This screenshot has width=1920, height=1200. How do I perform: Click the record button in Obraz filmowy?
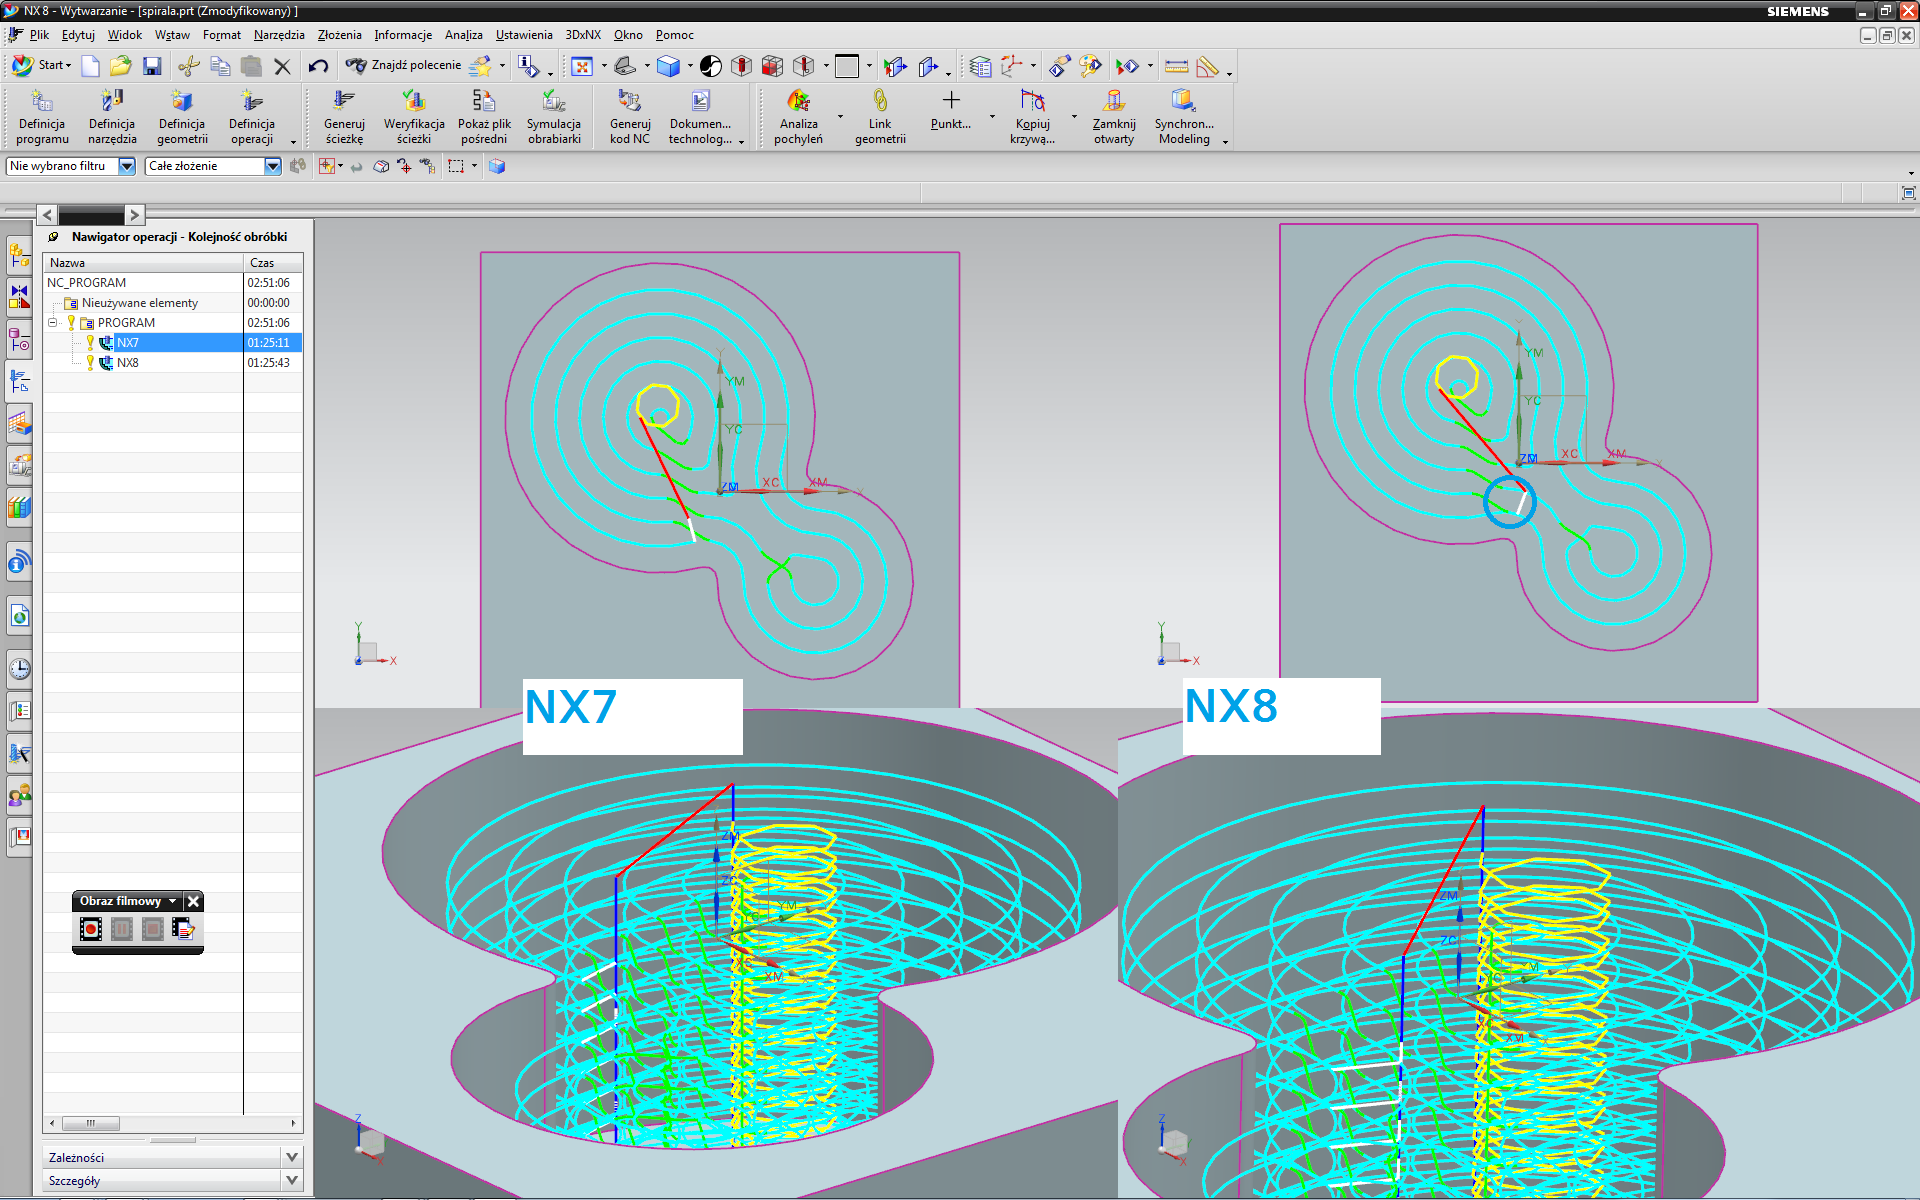point(90,929)
